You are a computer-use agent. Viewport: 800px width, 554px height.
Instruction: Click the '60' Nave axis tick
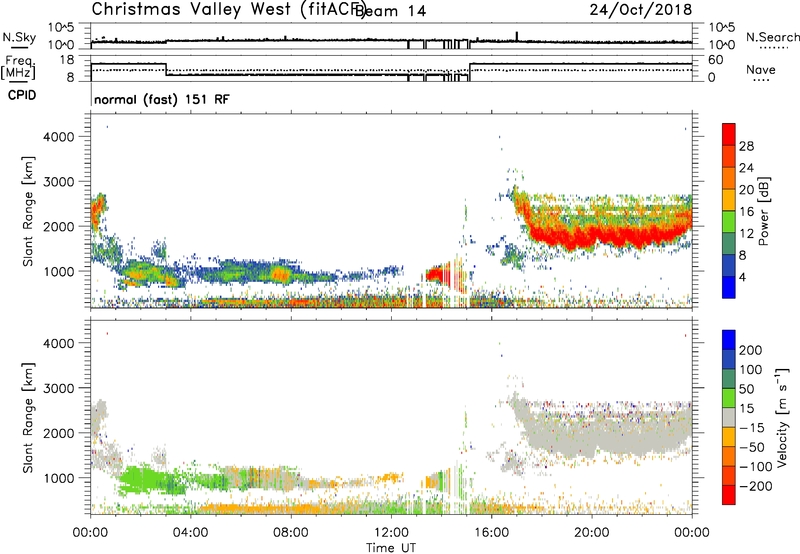coord(716,60)
